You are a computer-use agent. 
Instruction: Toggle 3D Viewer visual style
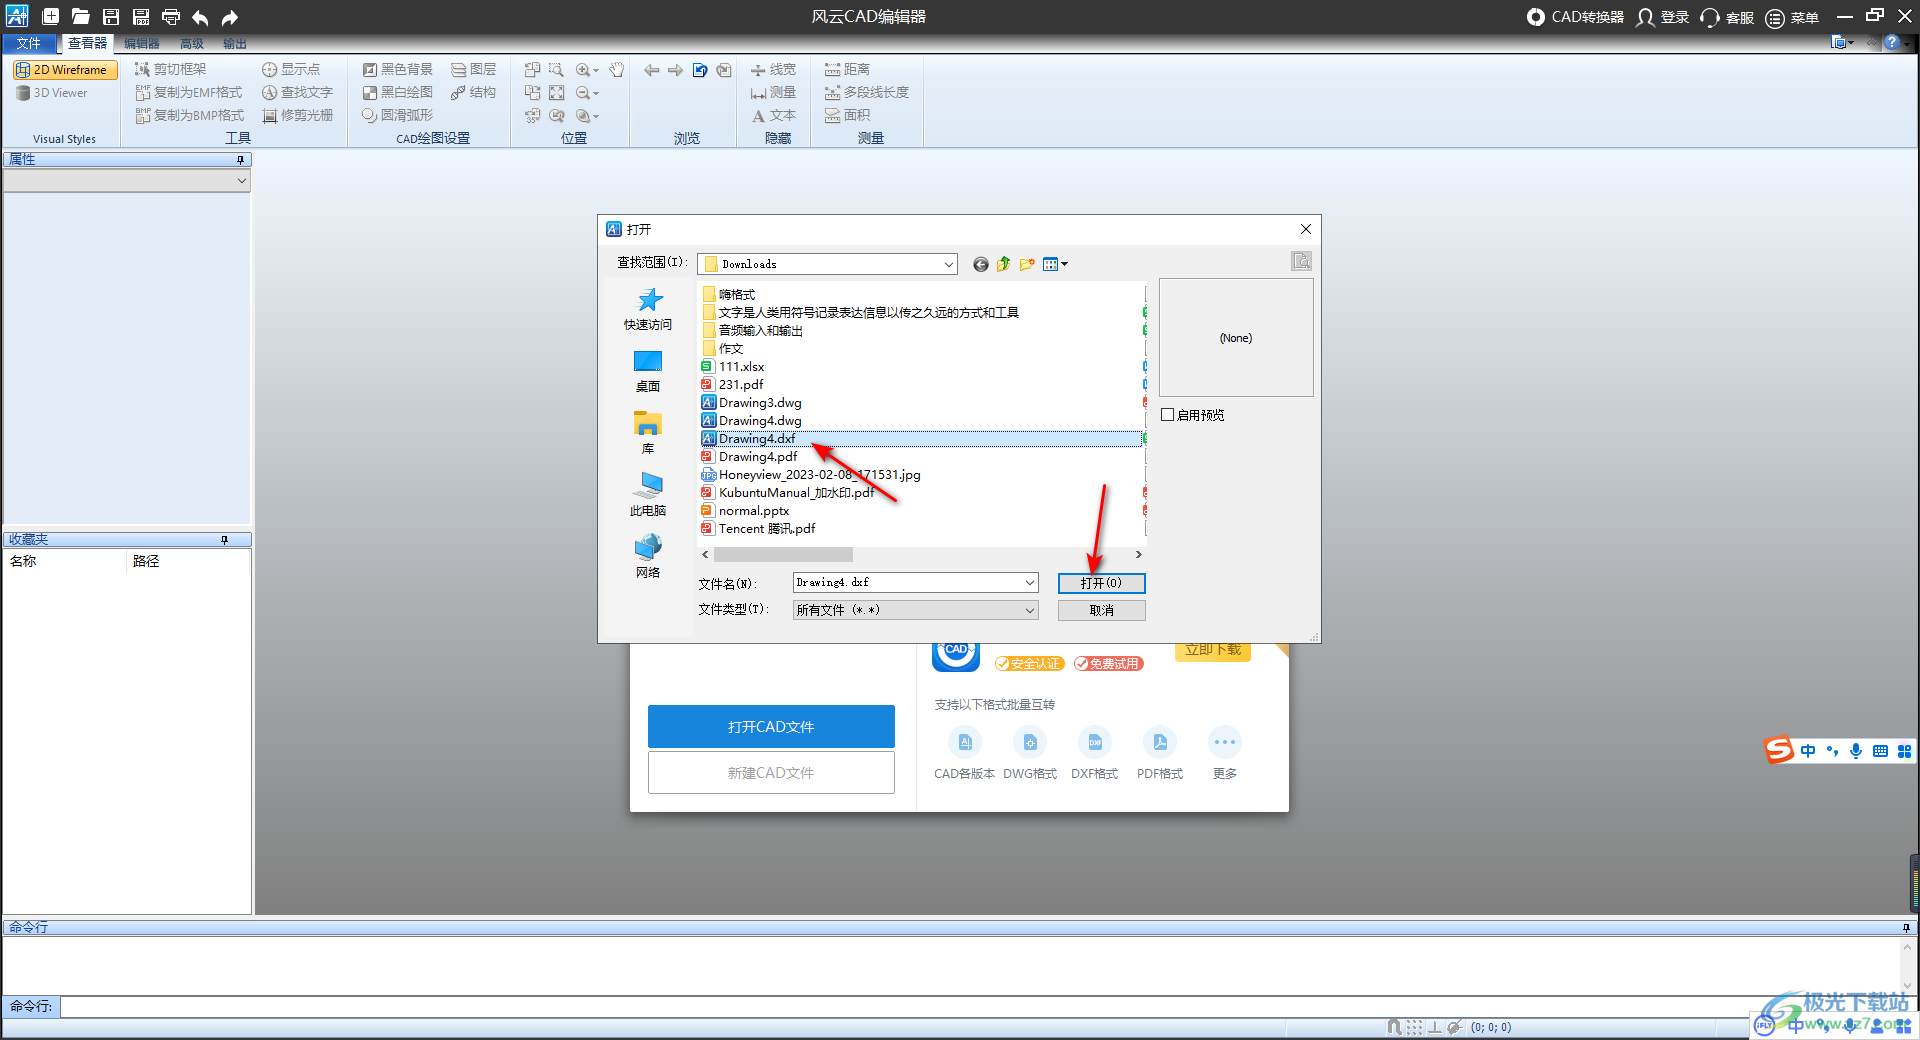52,93
